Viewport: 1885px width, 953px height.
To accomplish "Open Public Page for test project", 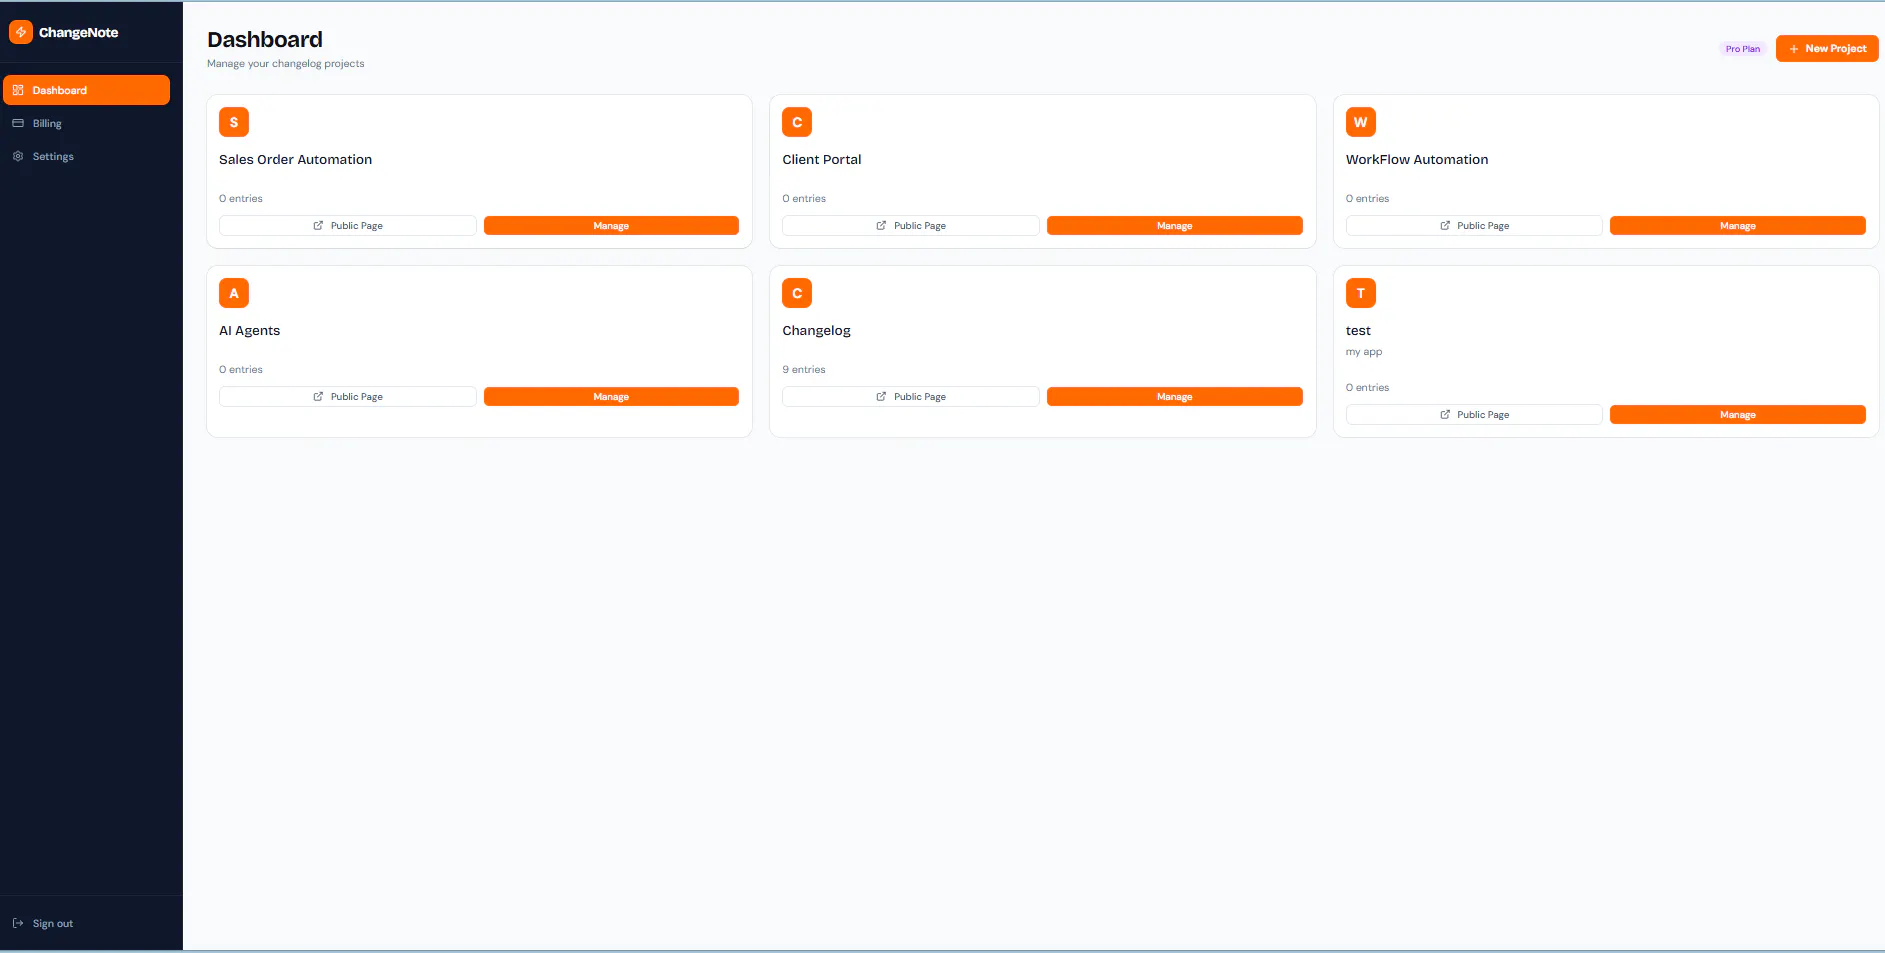I will pyautogui.click(x=1474, y=415).
